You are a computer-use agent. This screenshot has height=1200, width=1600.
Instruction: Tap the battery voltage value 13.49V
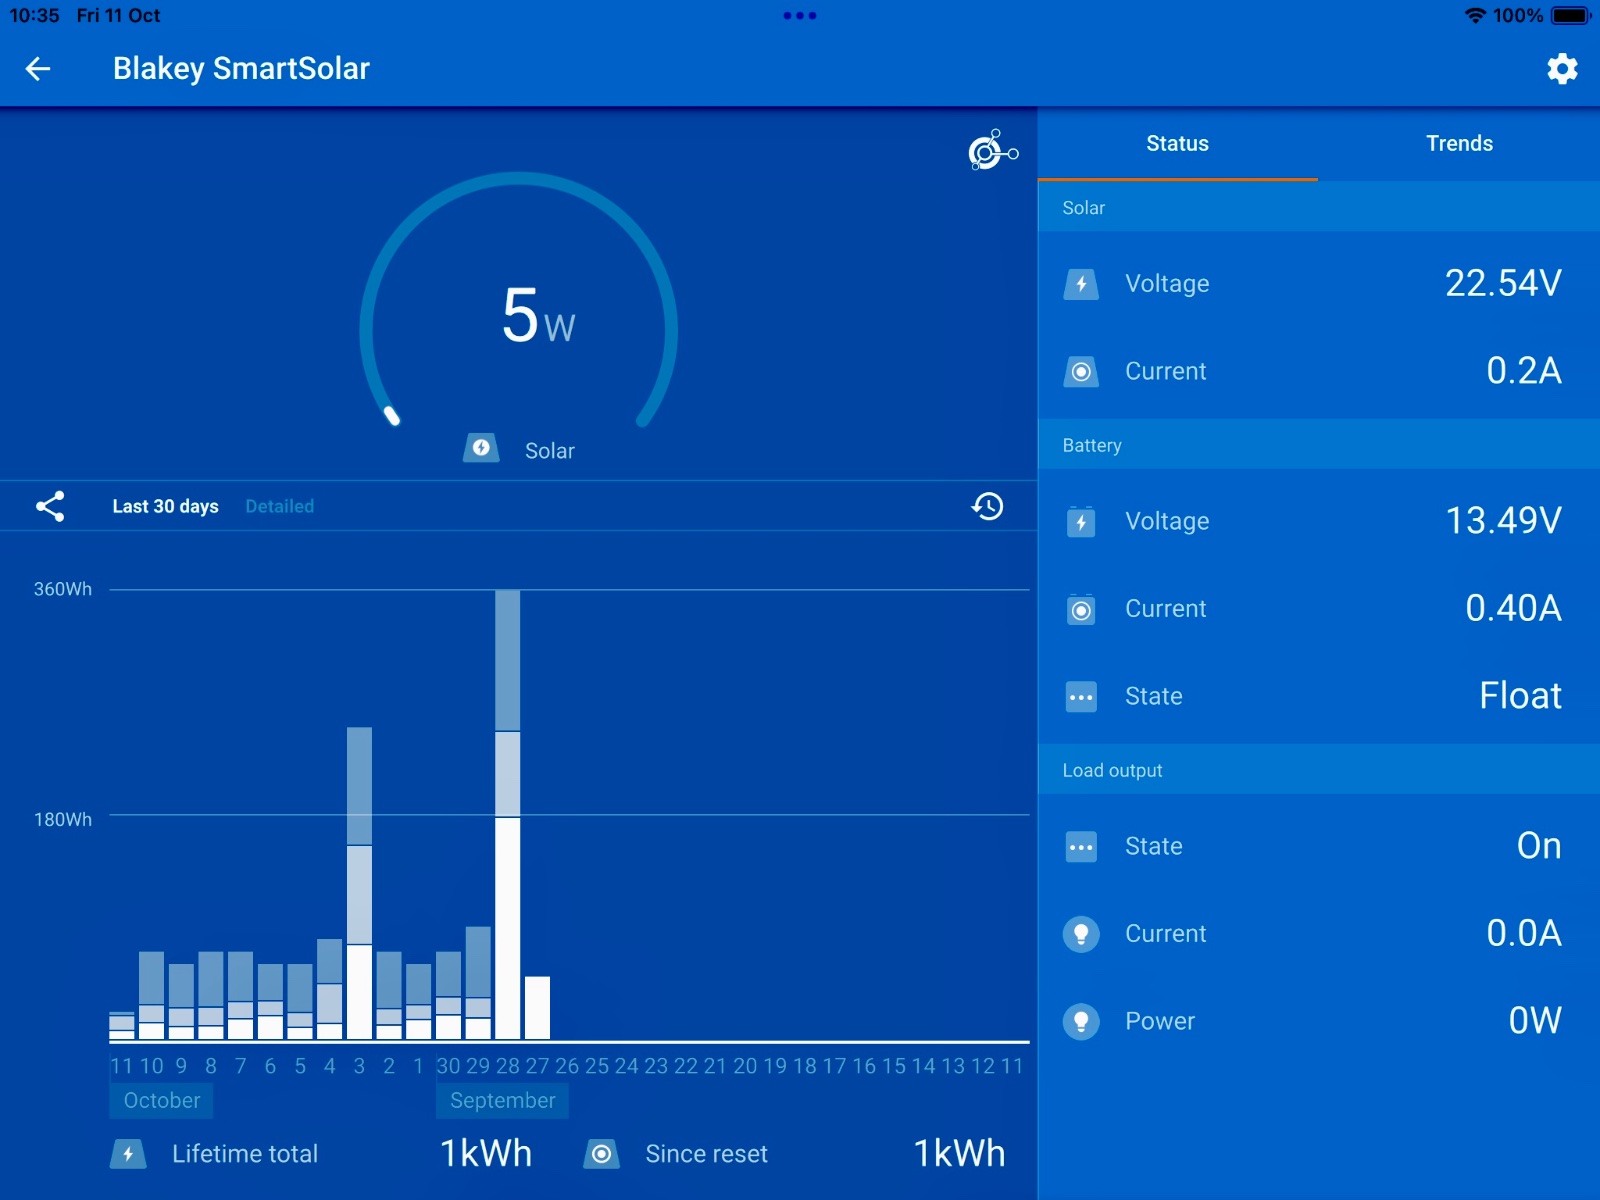(x=1503, y=520)
